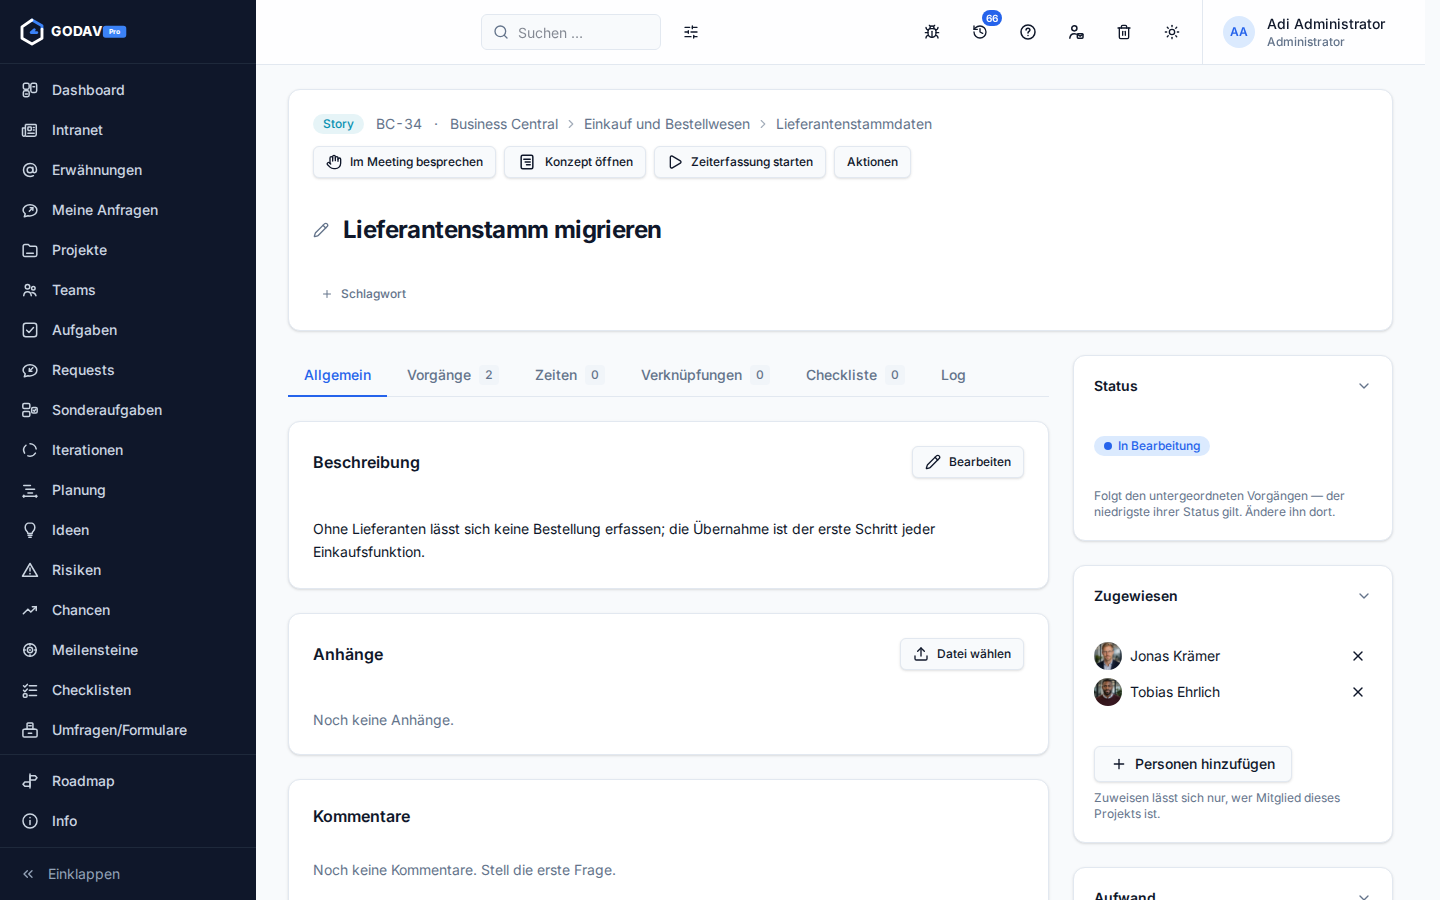This screenshot has width=1440, height=900.
Task: Focus the Suchen search field
Action: tap(571, 32)
